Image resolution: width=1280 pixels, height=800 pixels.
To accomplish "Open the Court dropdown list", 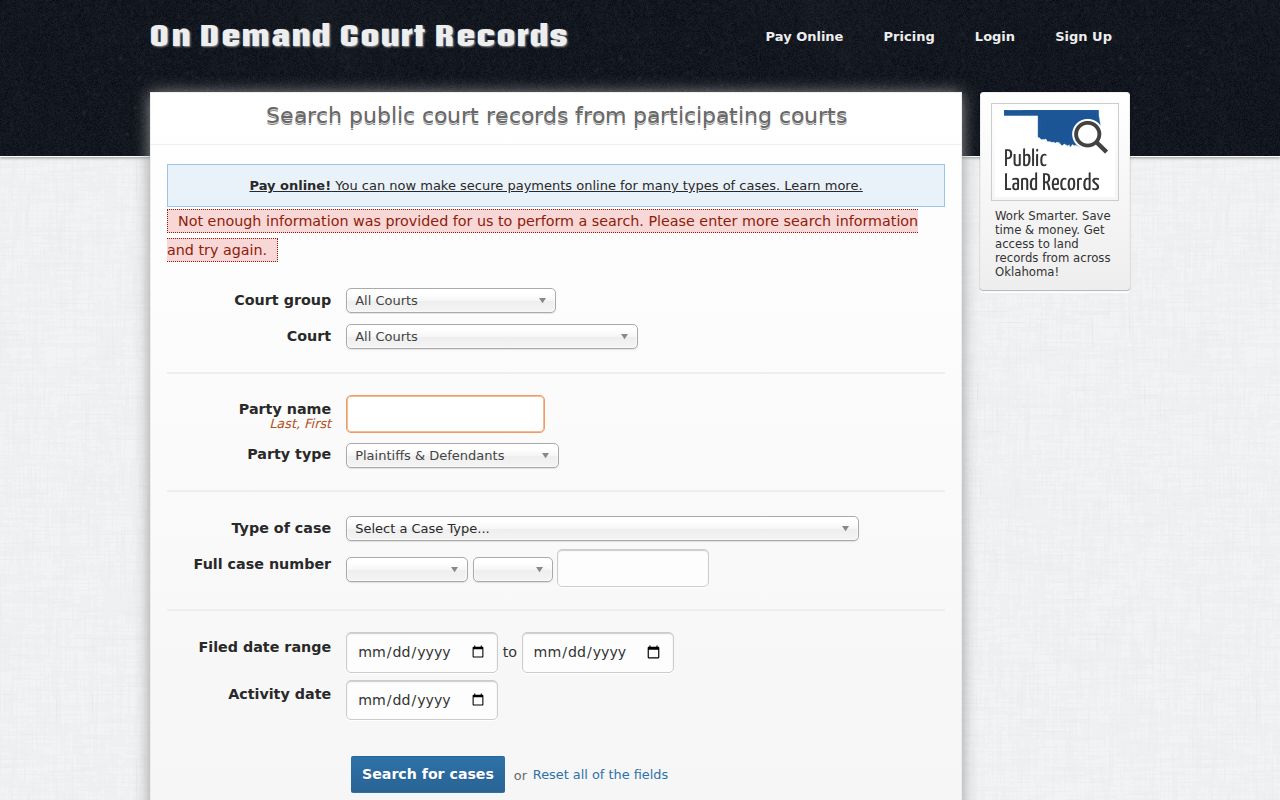I will coord(491,337).
